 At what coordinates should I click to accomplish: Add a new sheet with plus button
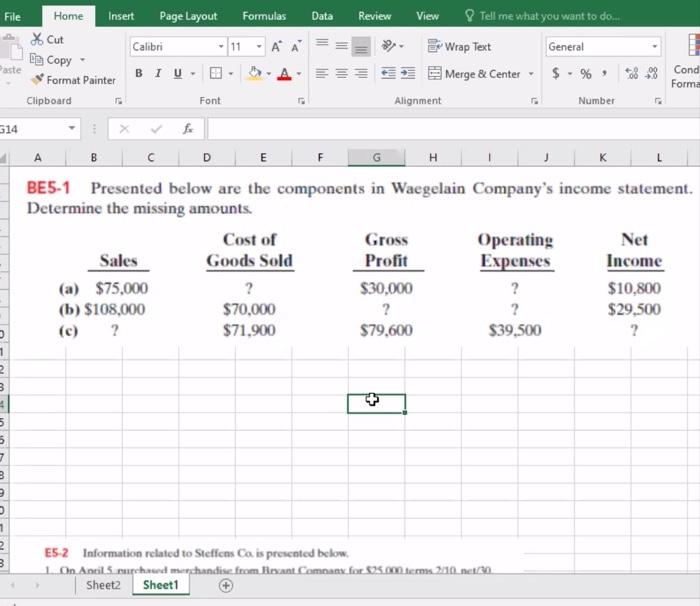pos(226,585)
